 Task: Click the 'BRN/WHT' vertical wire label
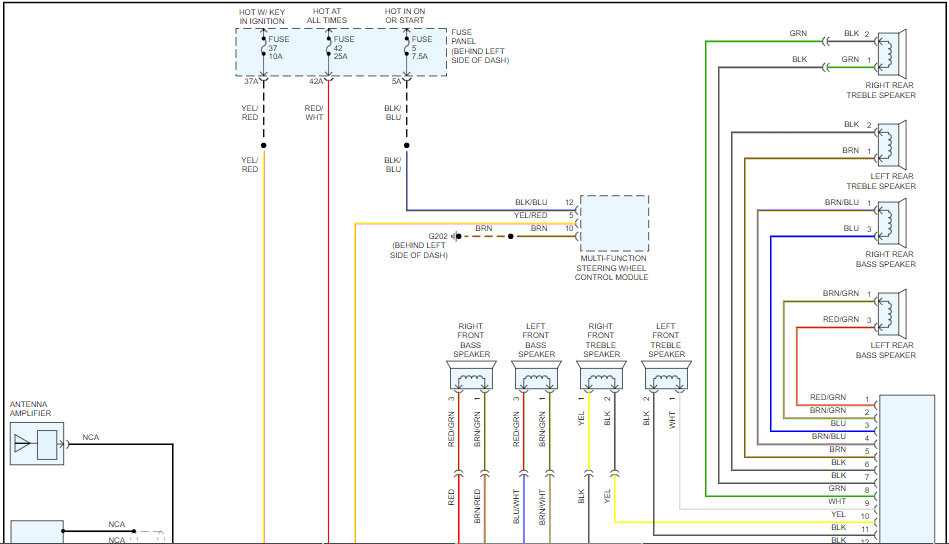[542, 506]
